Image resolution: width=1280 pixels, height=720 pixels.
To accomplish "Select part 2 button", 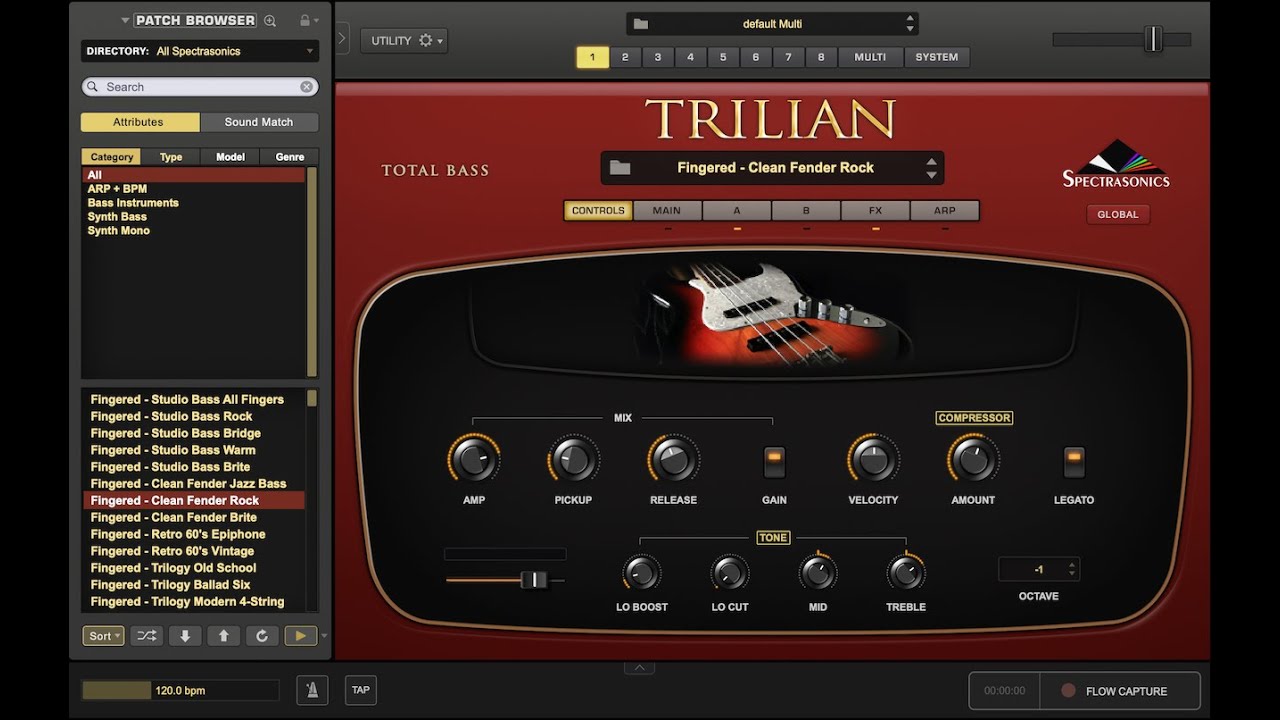I will pyautogui.click(x=625, y=57).
